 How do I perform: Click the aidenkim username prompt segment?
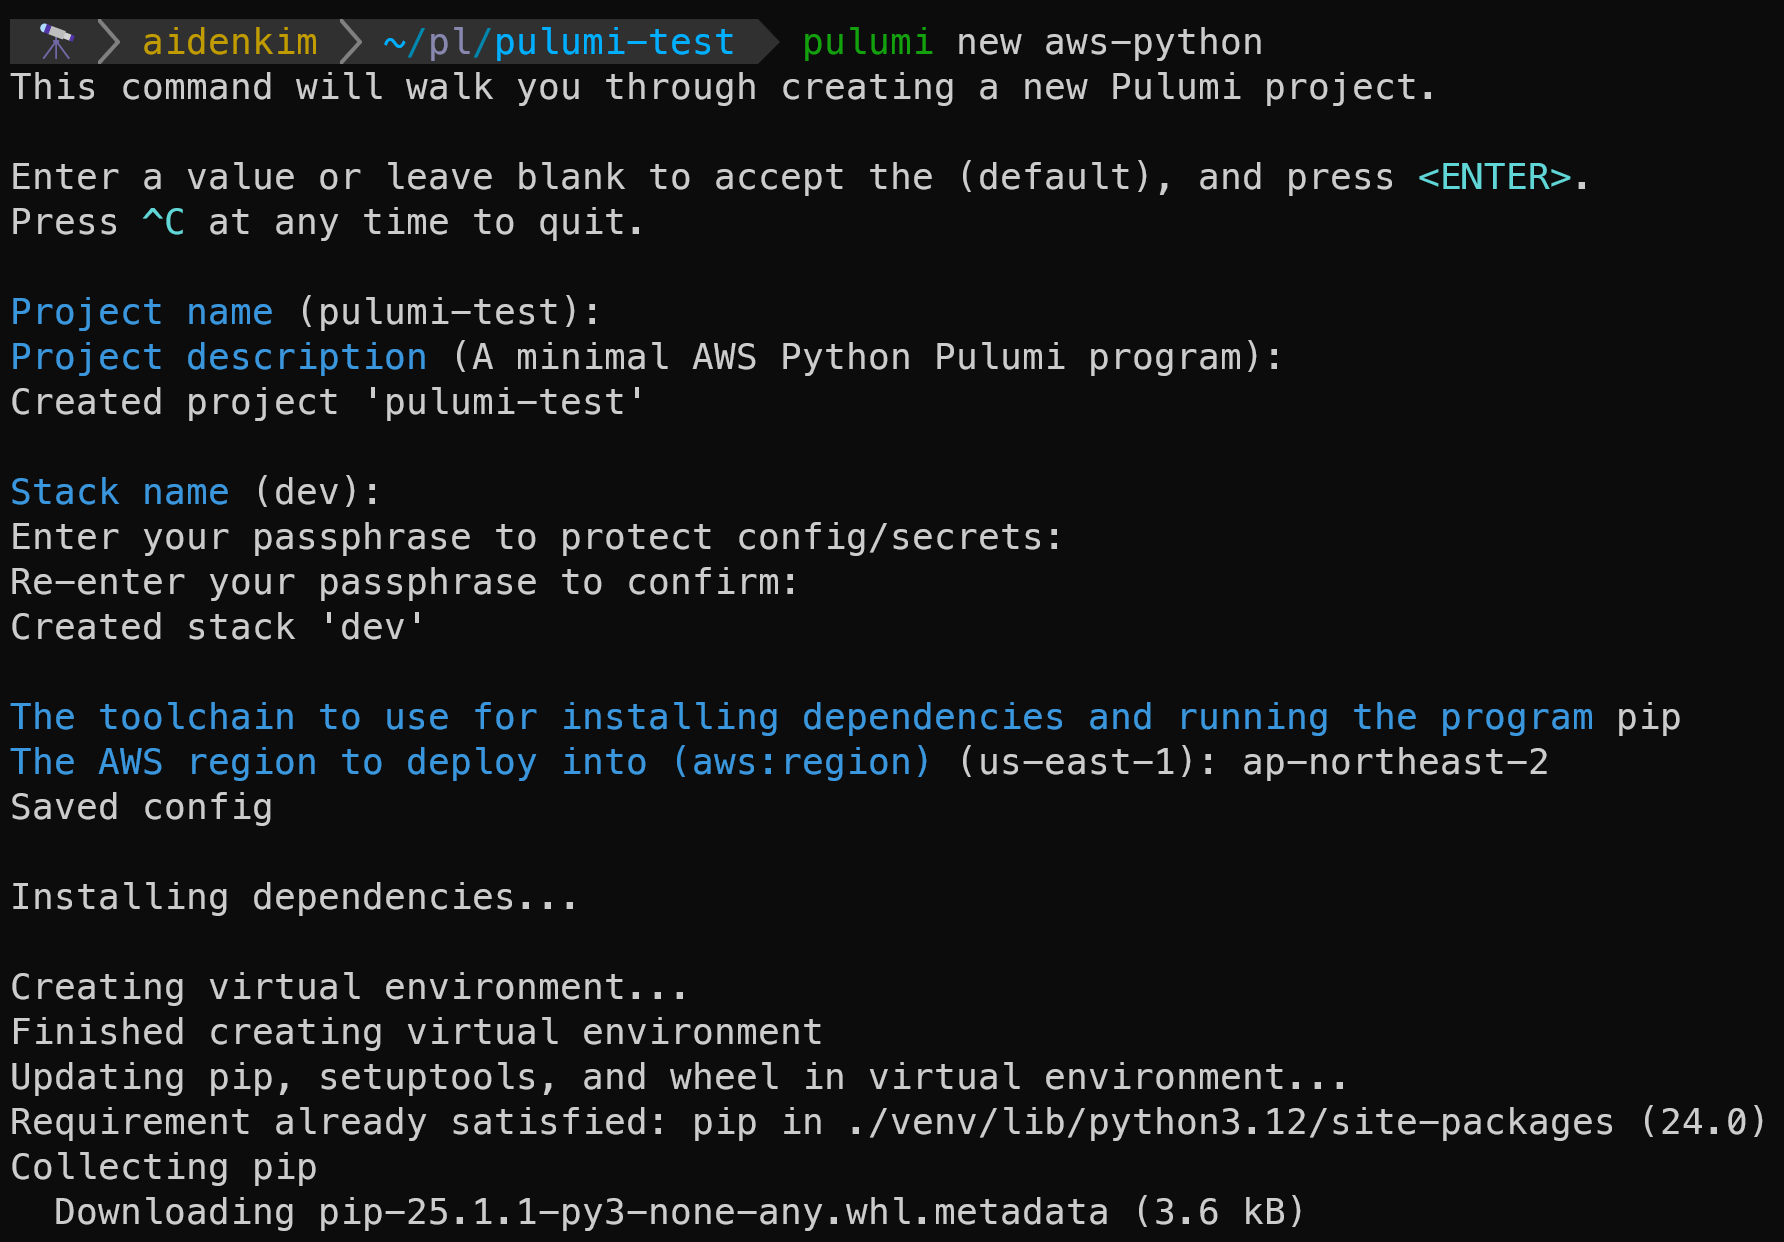[230, 42]
